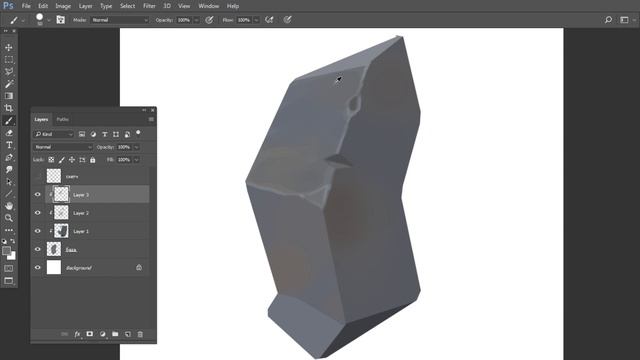Viewport: 640px width, 360px height.
Task: Open the Filter menu
Action: pyautogui.click(x=149, y=6)
